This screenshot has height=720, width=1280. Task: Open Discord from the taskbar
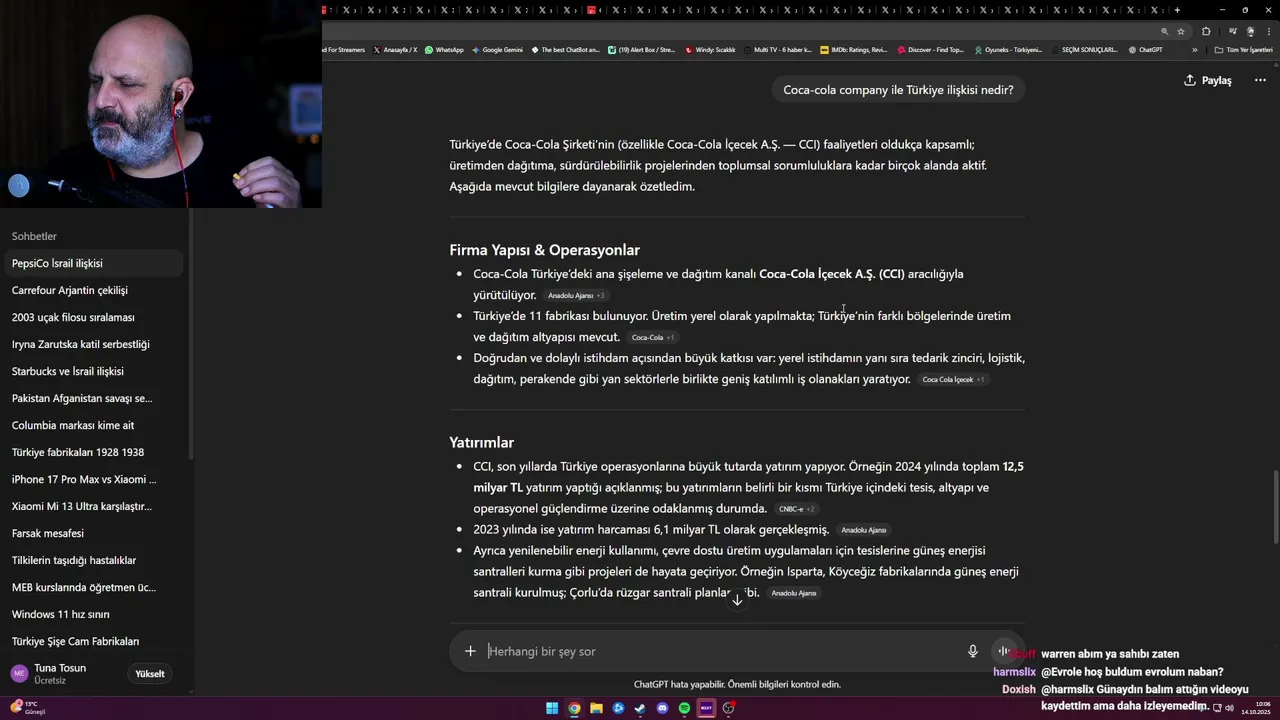[662, 708]
